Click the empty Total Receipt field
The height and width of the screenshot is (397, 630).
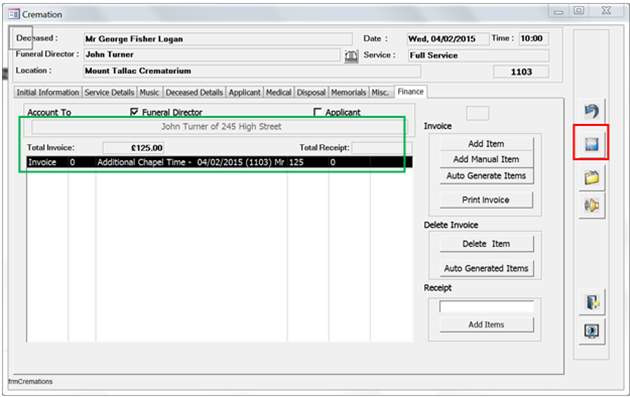click(x=382, y=148)
